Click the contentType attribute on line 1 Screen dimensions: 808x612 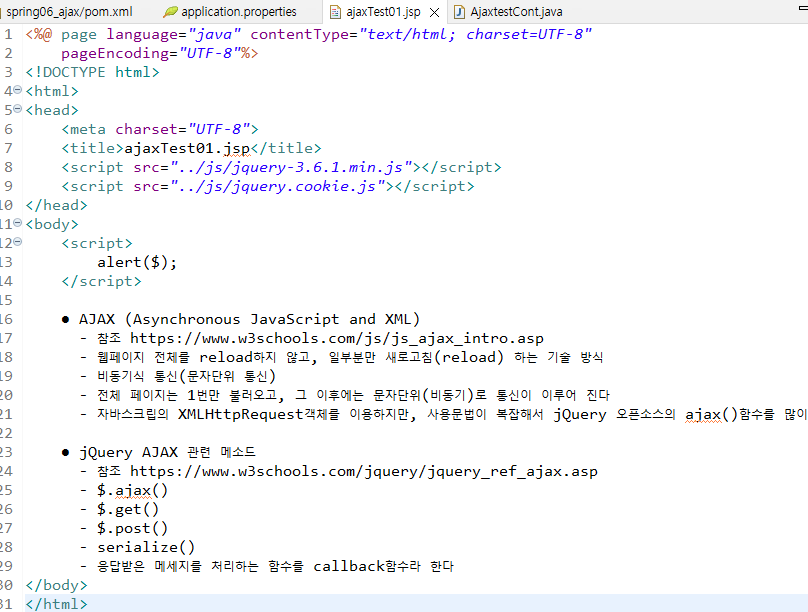coord(300,35)
